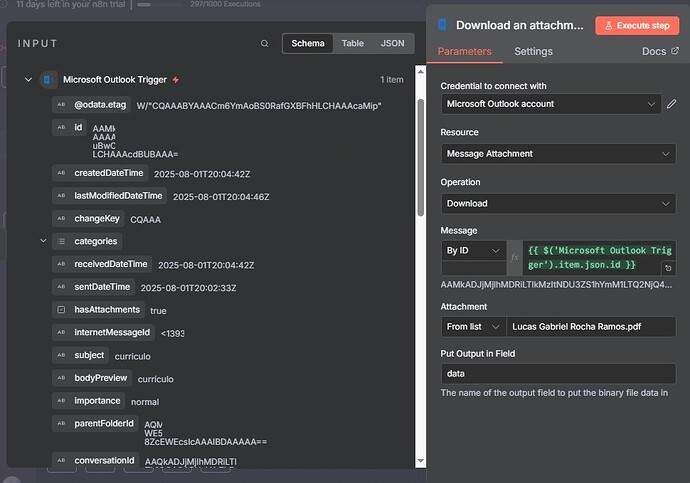Click the sentDateTime value 2025-08-01T20:02:33Z
This screenshot has width=690, height=483.
click(x=188, y=288)
